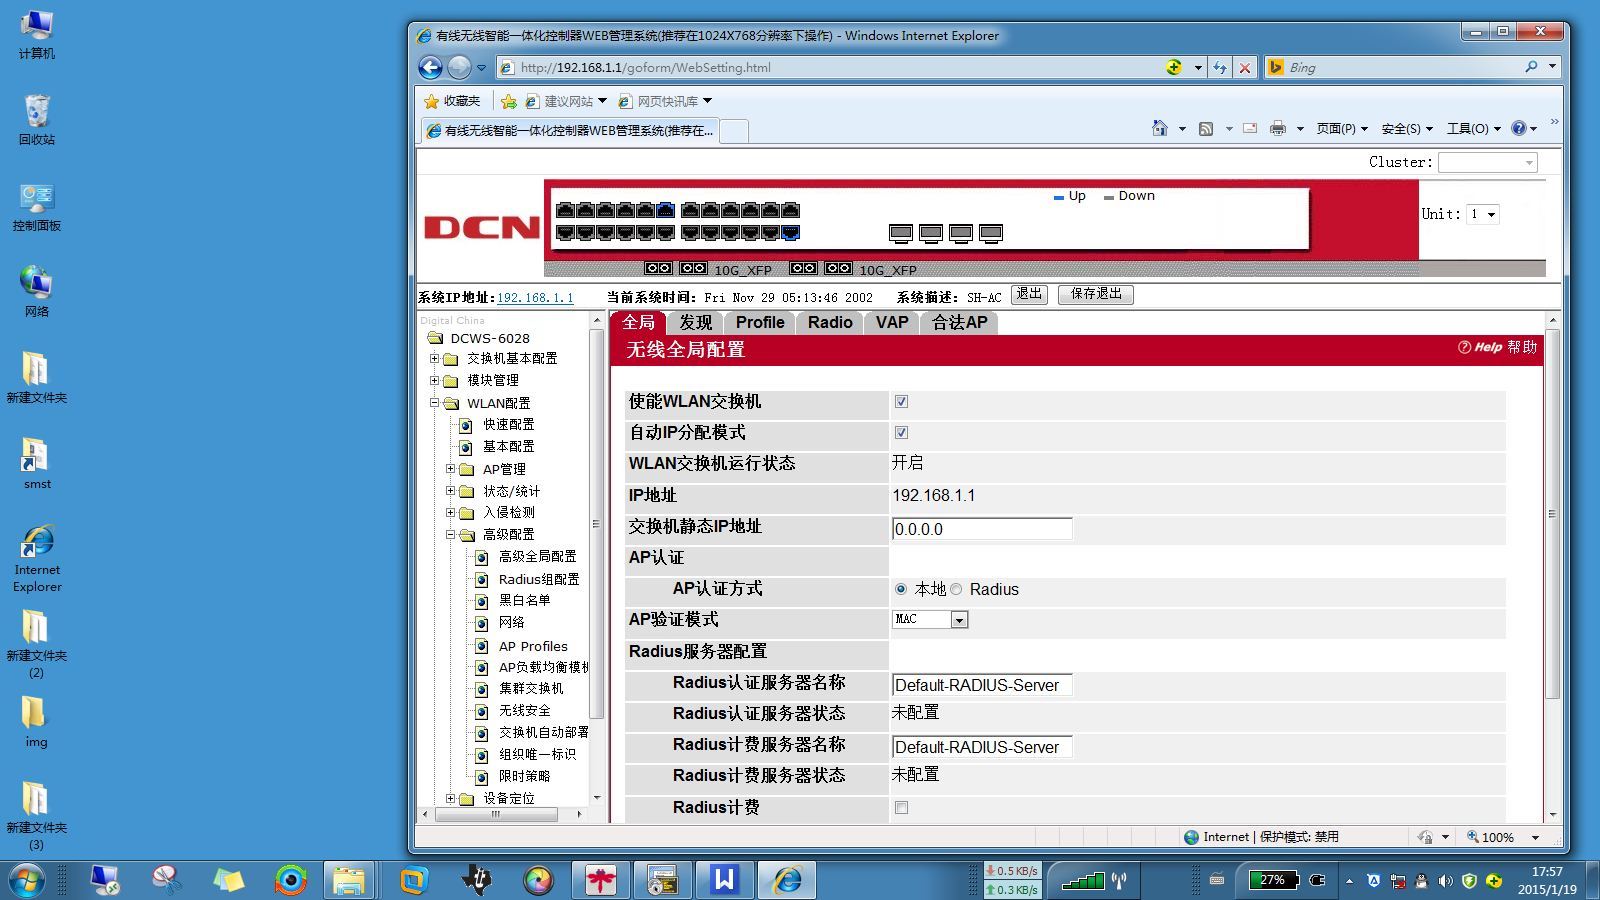Open the 工具(O) Tools menu
The image size is (1600, 900).
point(1473,128)
